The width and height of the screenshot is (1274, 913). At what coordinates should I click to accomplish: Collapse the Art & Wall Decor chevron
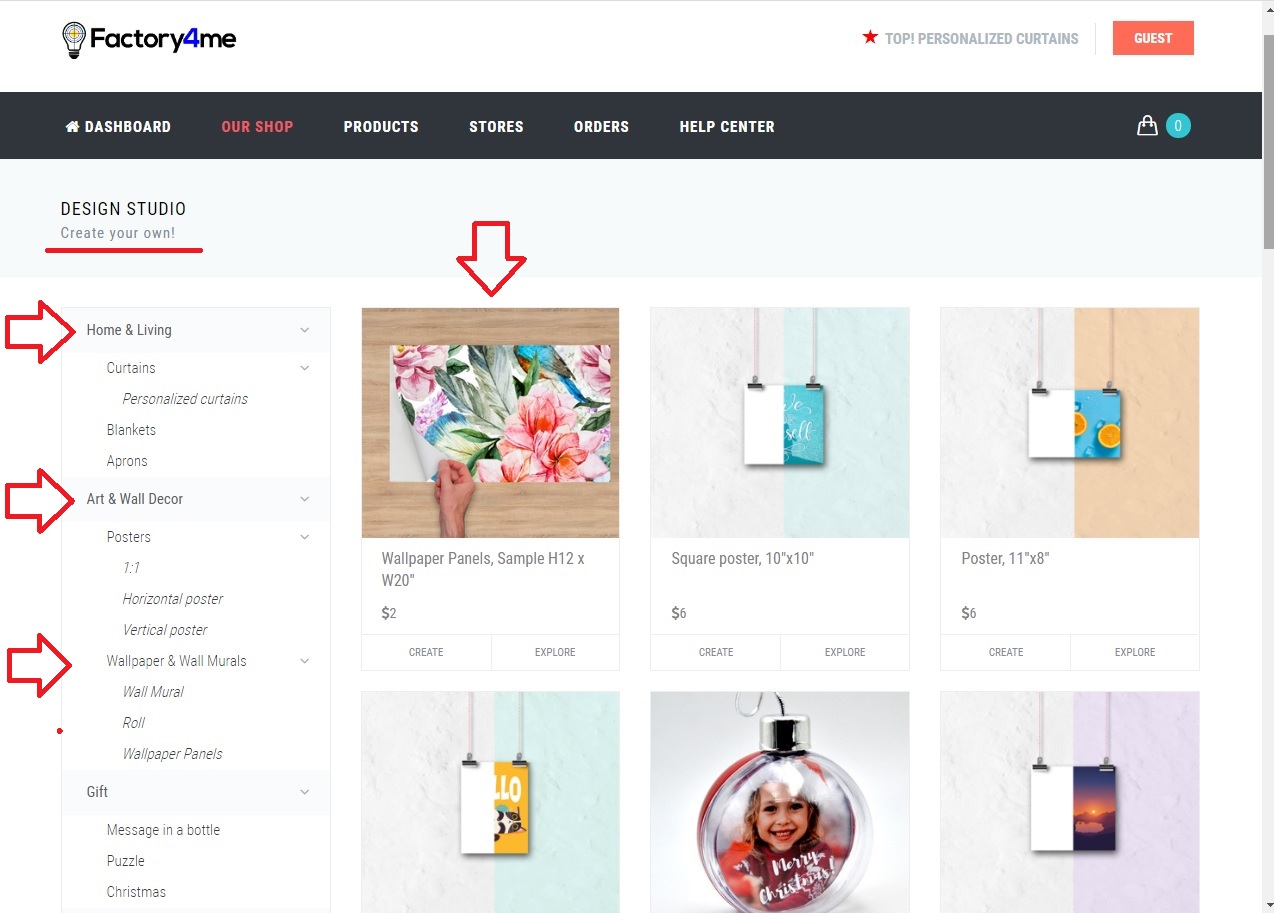click(x=305, y=499)
